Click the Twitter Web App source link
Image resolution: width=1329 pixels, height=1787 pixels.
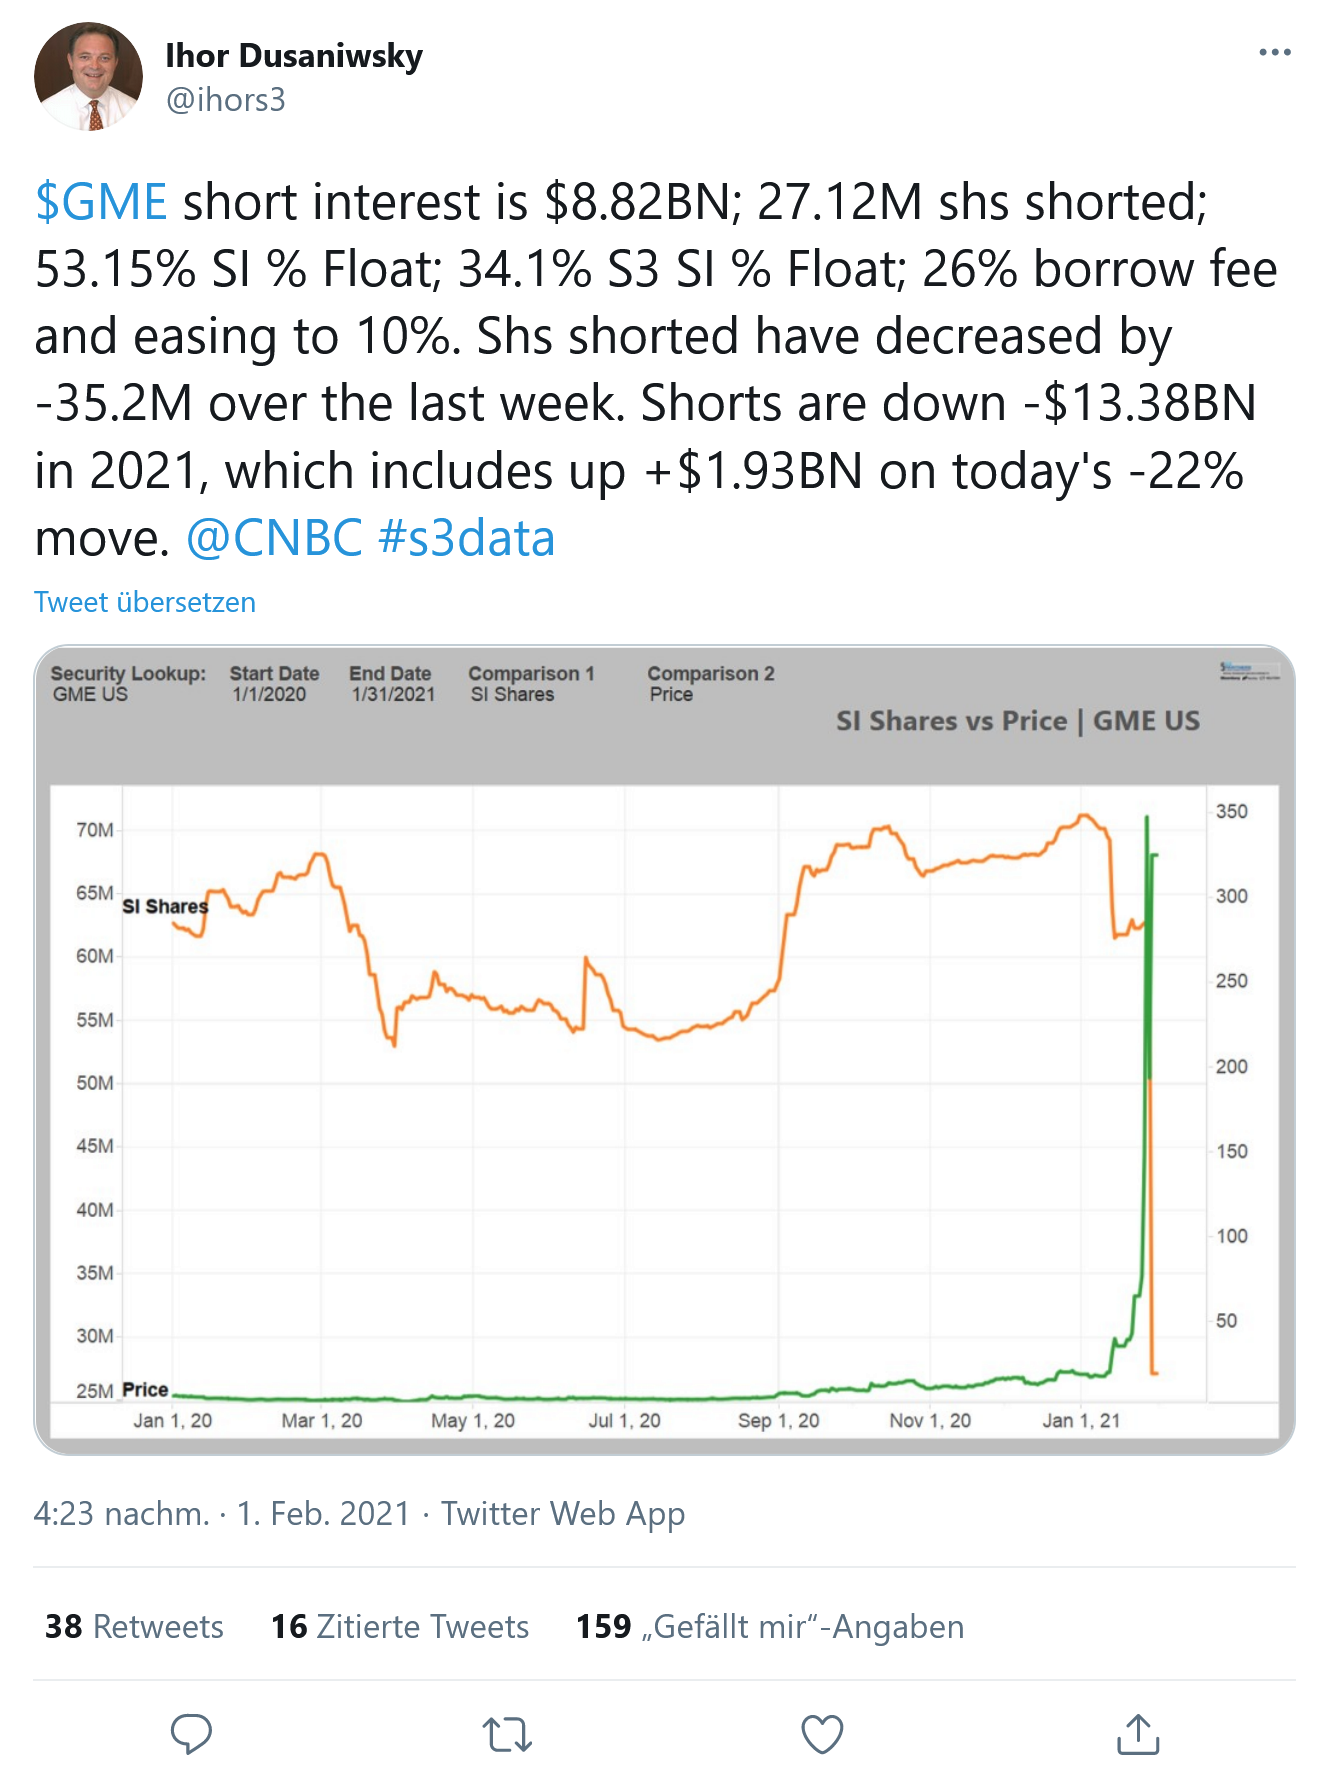point(563,1513)
